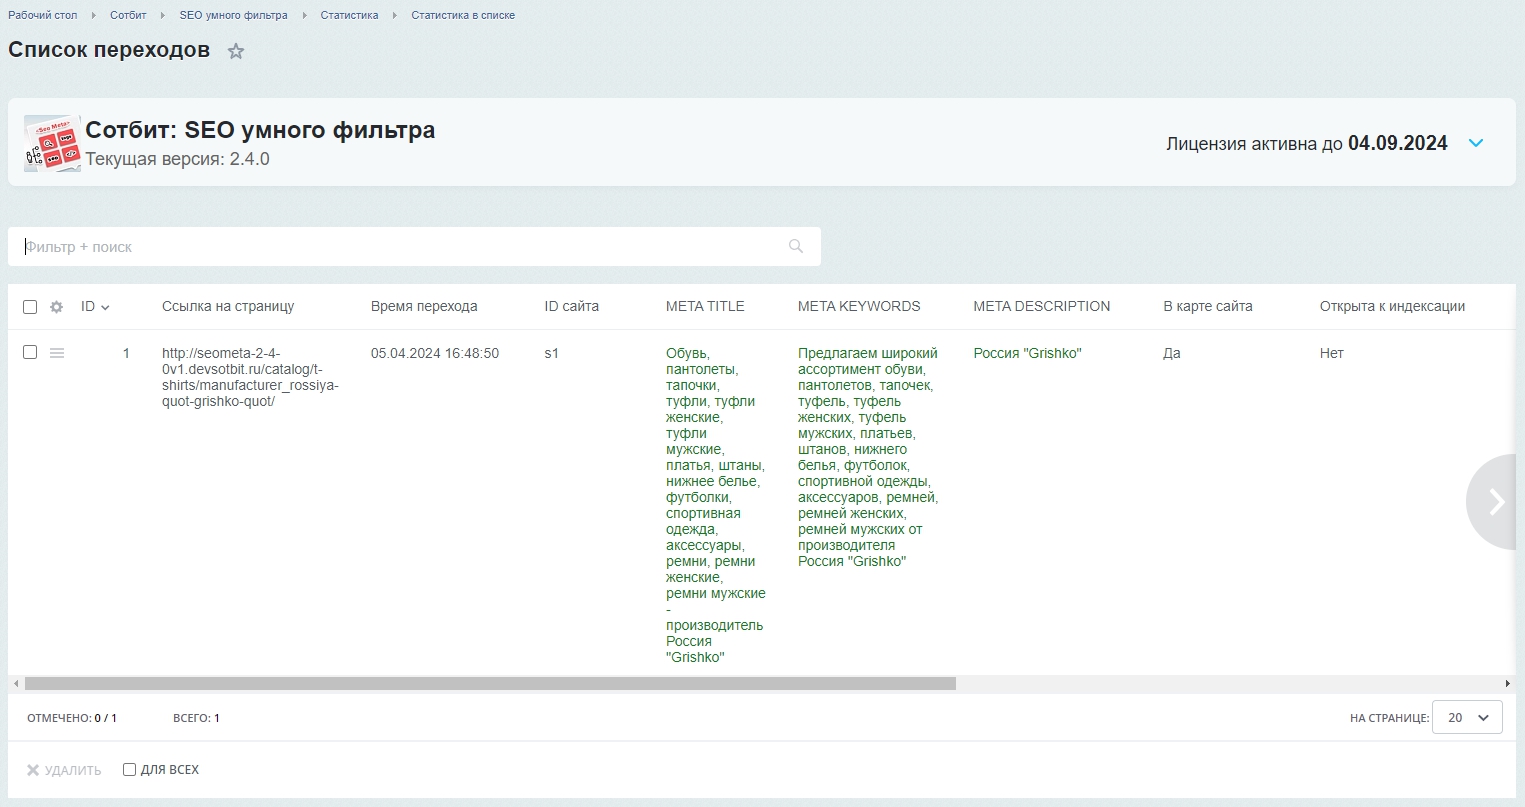Open 'Статистика в списке' breadcrumb

(x=463, y=15)
